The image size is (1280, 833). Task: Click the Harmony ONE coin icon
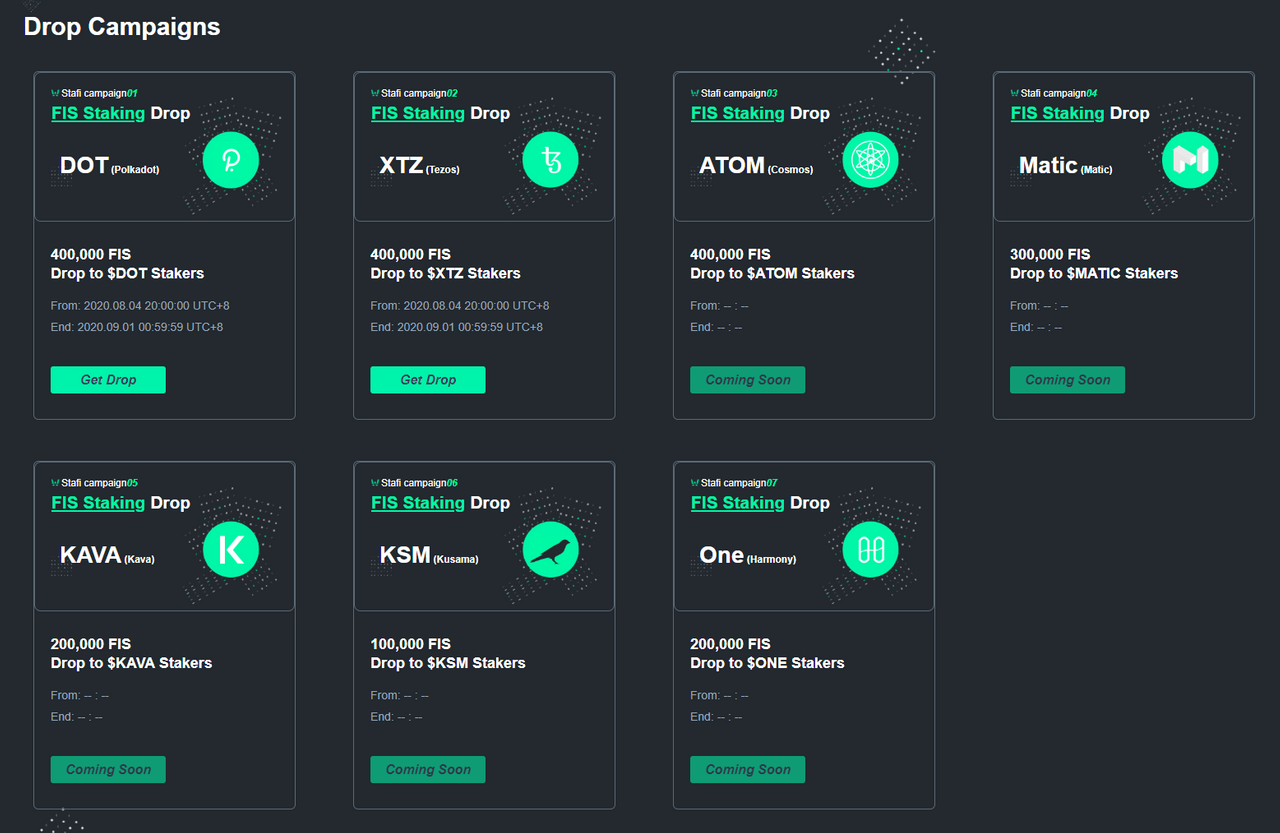point(871,549)
